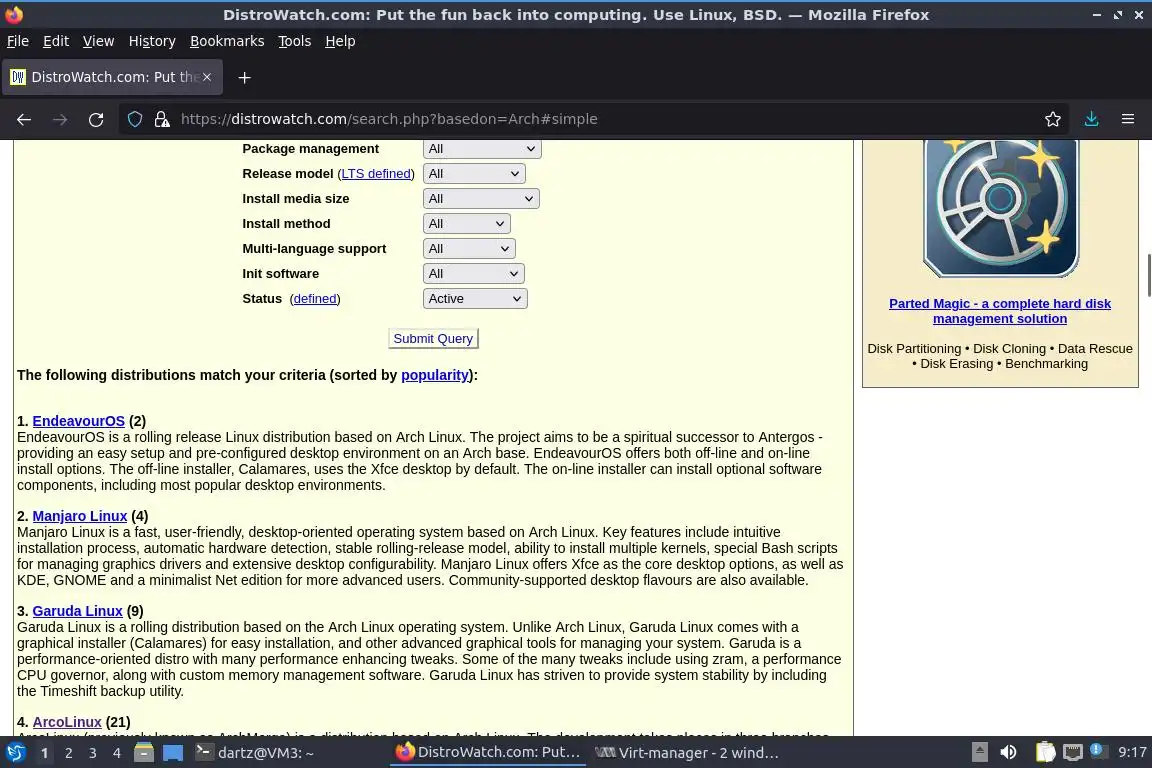Click the Parted Magic disk logo

(x=1001, y=208)
